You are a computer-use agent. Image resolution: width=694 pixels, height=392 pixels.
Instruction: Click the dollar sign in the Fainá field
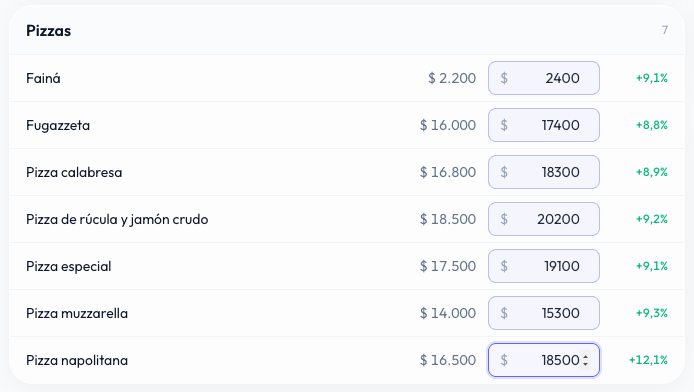point(504,78)
